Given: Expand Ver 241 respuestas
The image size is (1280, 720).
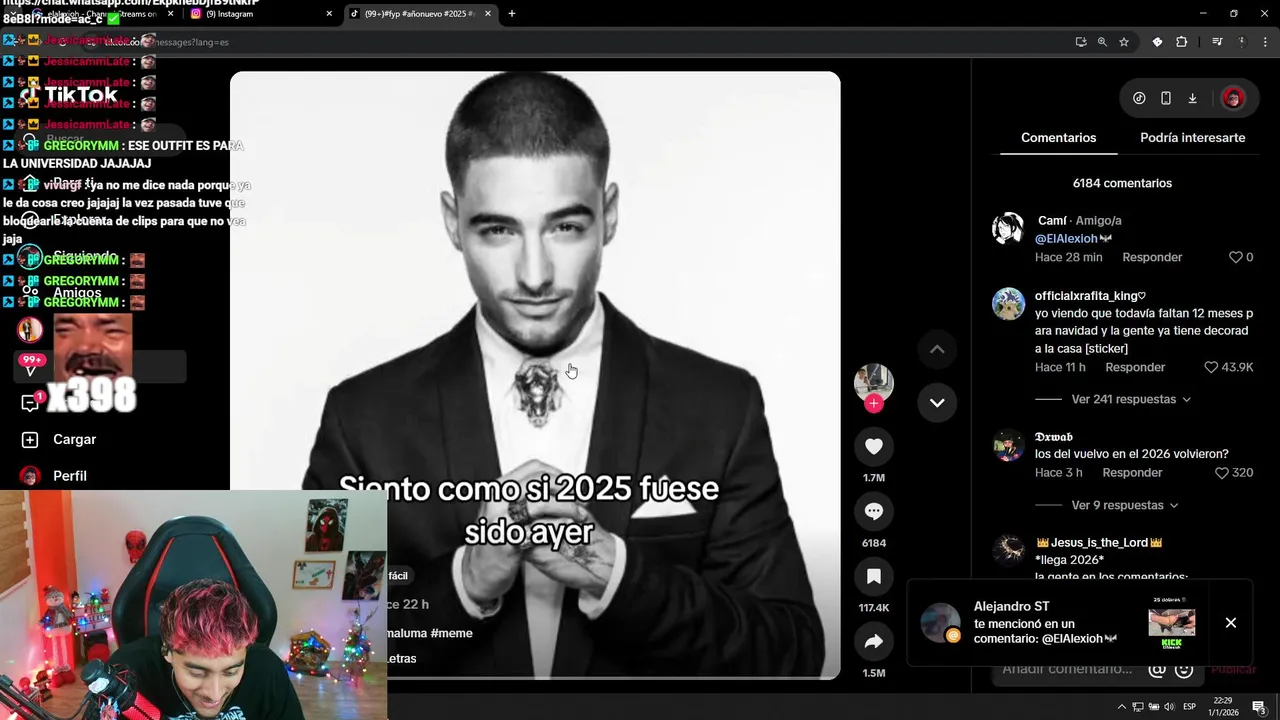Looking at the screenshot, I should pos(1131,399).
